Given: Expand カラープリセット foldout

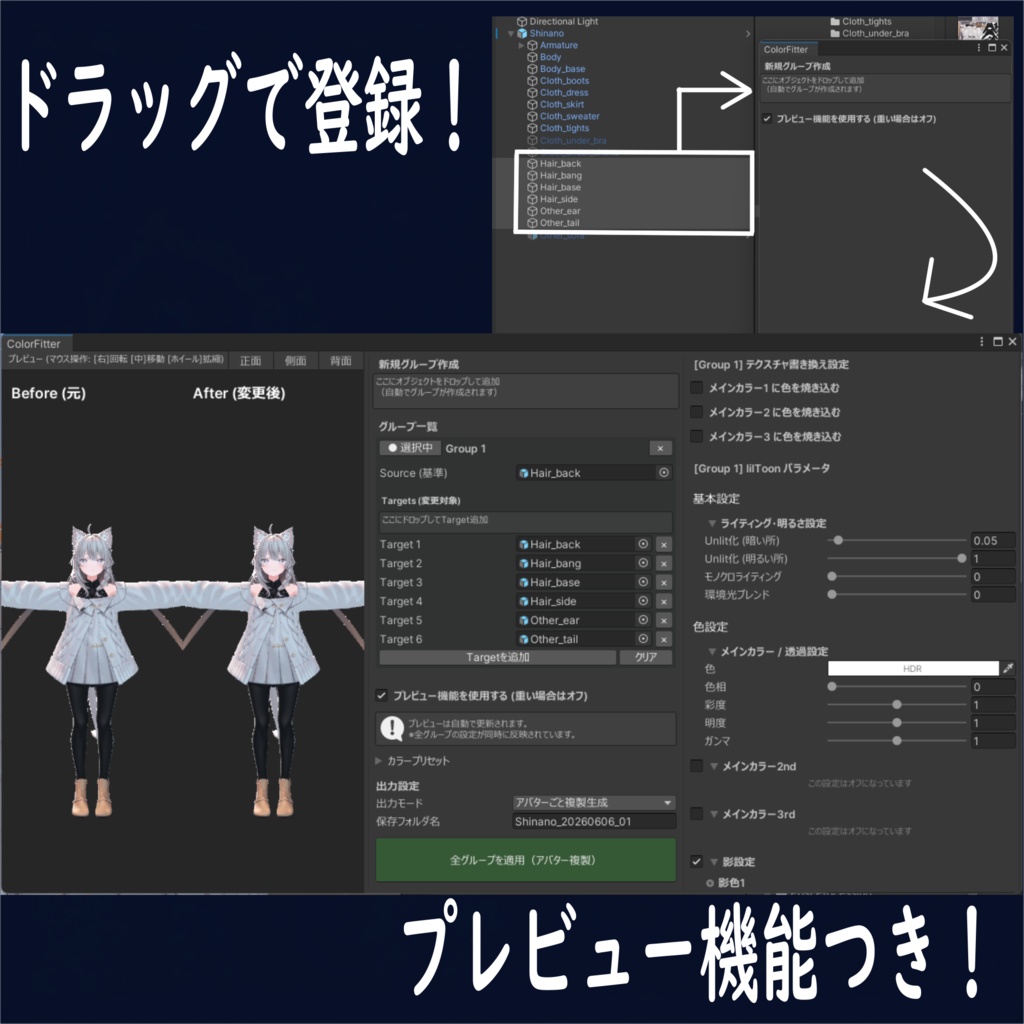Looking at the screenshot, I should click(x=379, y=761).
